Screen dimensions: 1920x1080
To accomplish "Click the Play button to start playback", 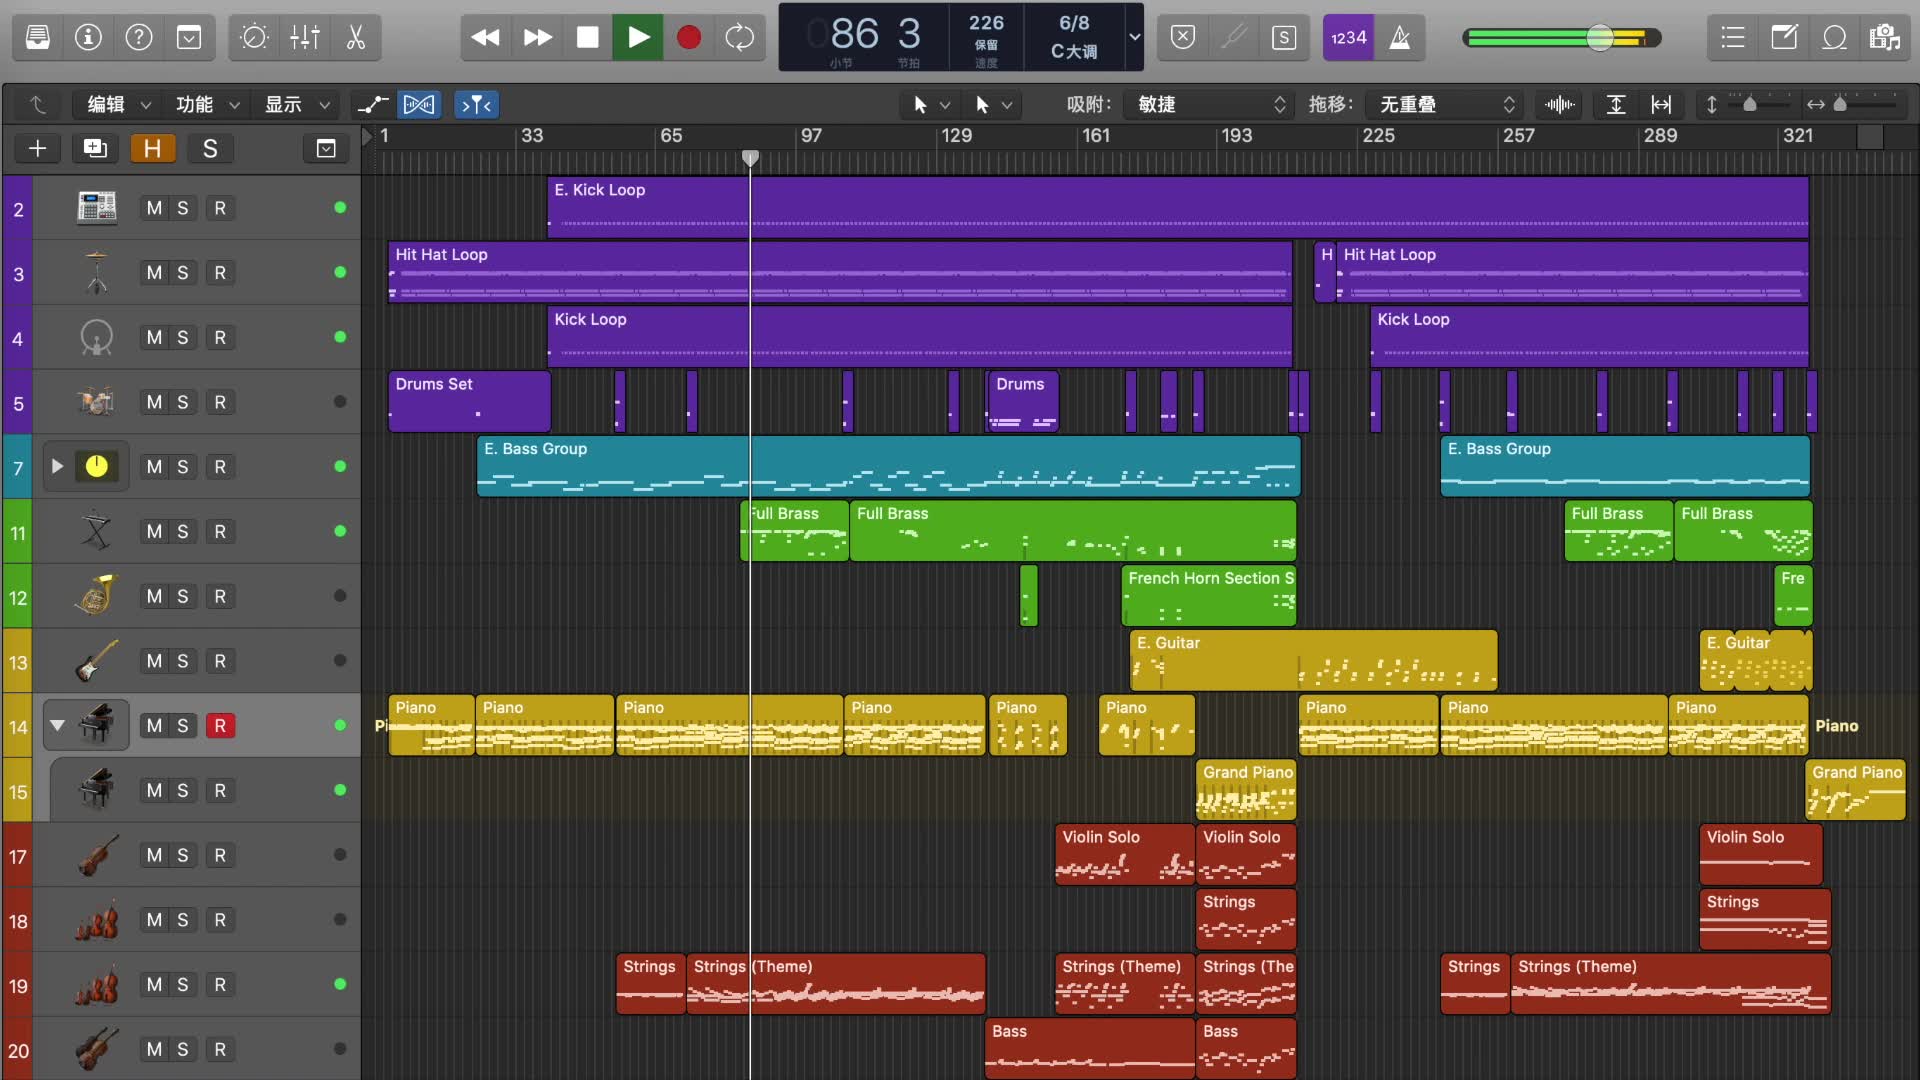I will tap(638, 37).
